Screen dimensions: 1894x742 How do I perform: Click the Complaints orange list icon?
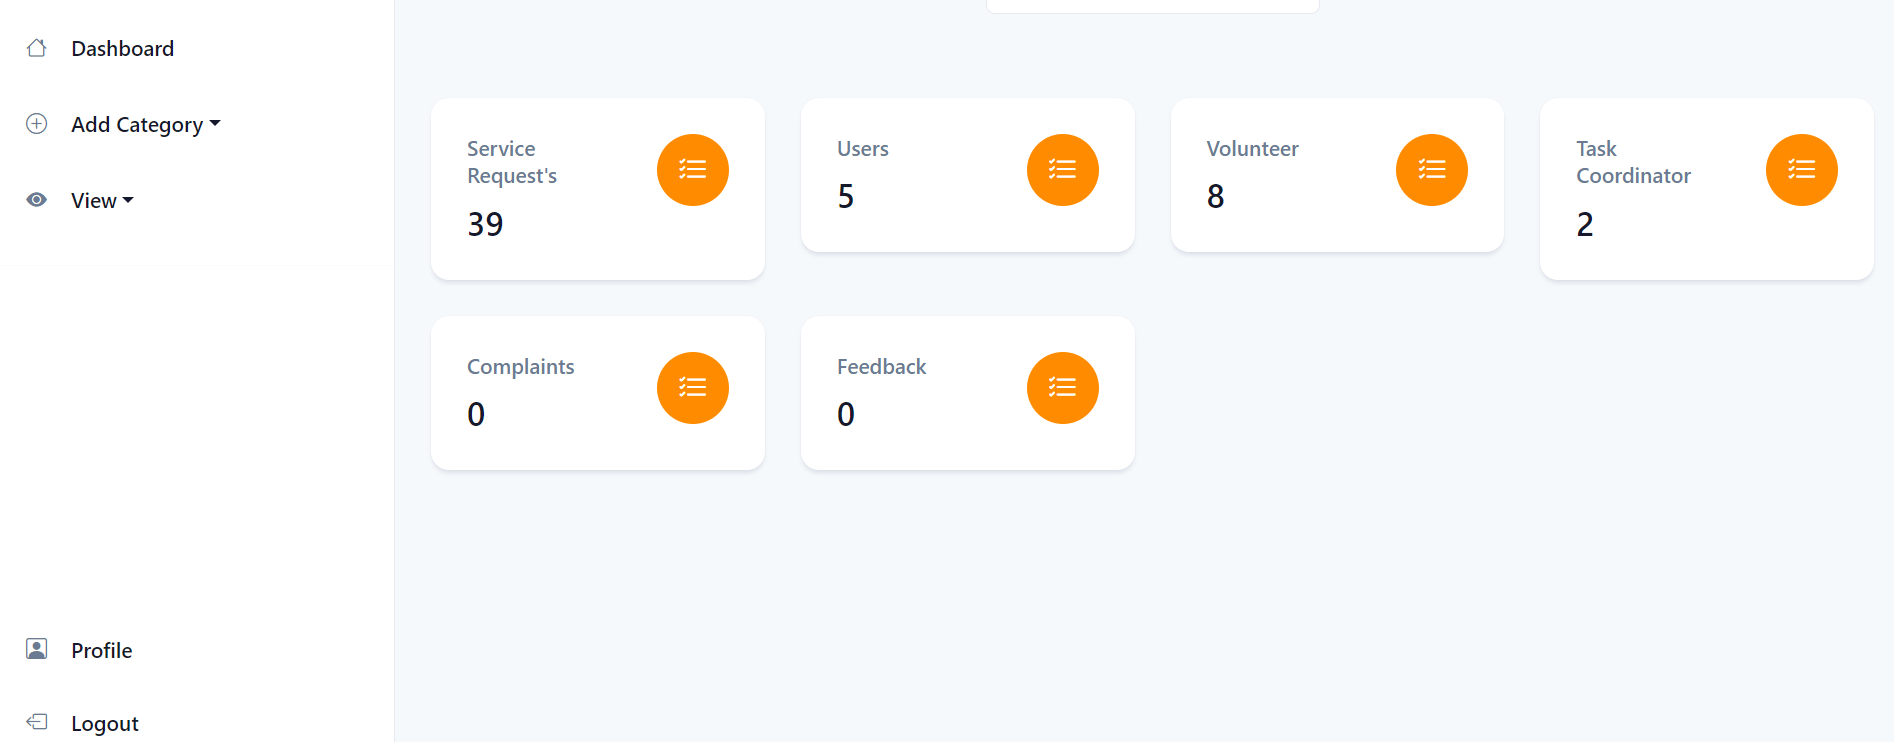(692, 388)
